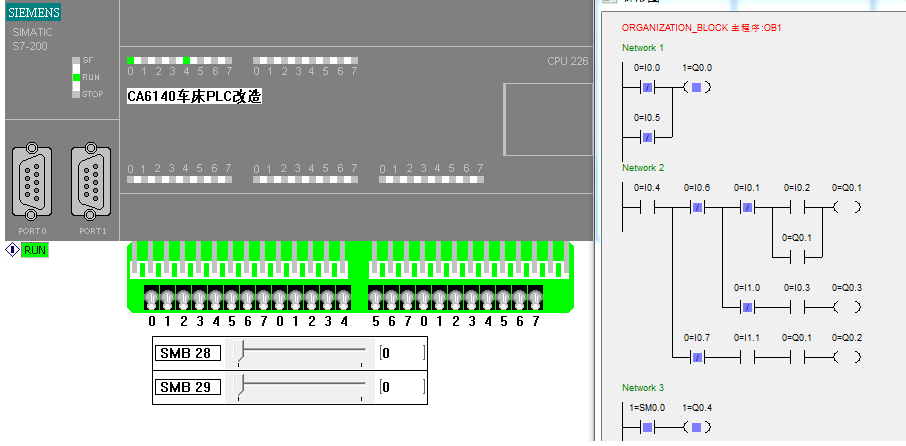Click the Network 1 label
Viewport: 906px width, 446px height.
(x=643, y=48)
